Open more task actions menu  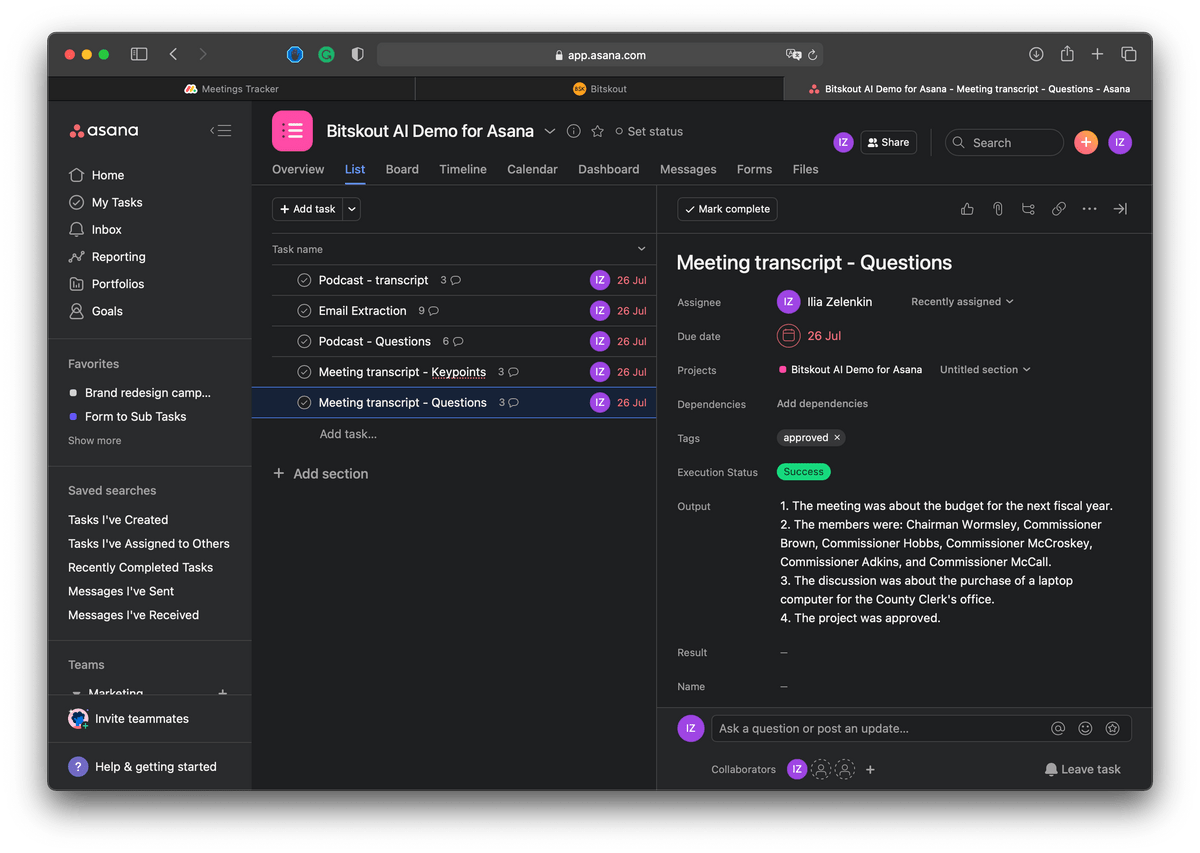1090,209
